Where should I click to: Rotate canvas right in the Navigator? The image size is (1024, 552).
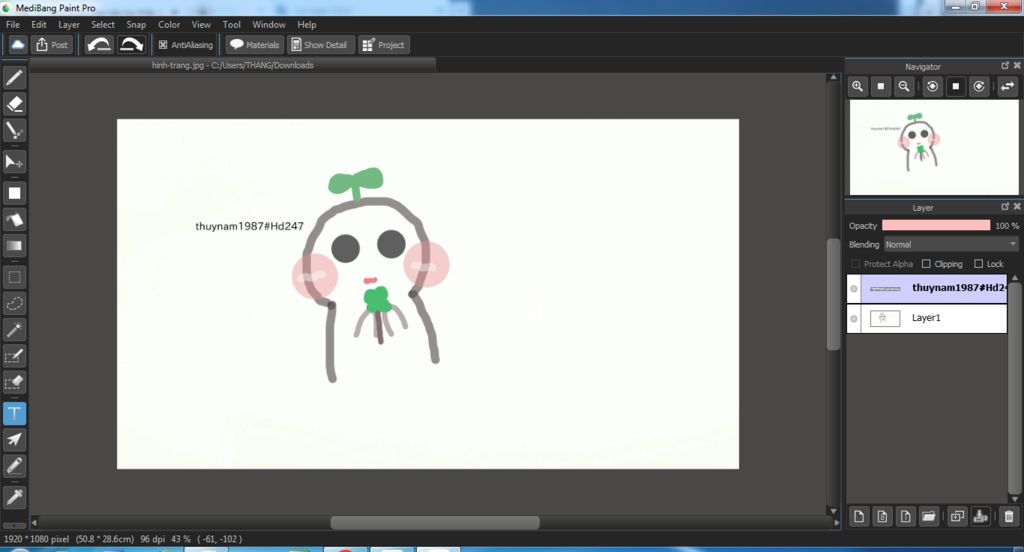[x=979, y=86]
